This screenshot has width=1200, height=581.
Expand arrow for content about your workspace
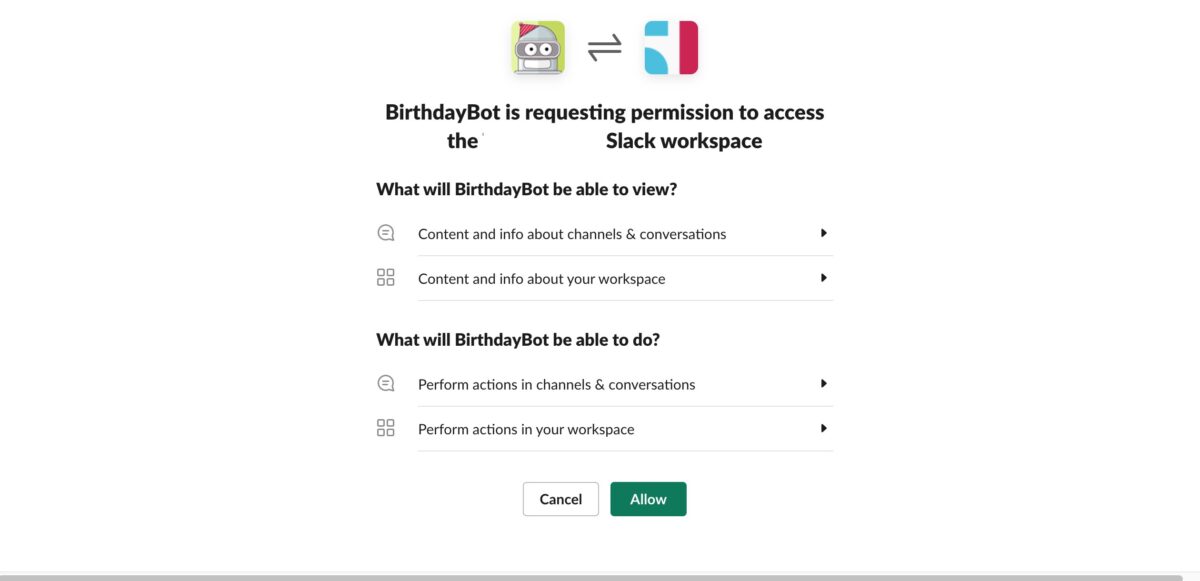[824, 278]
